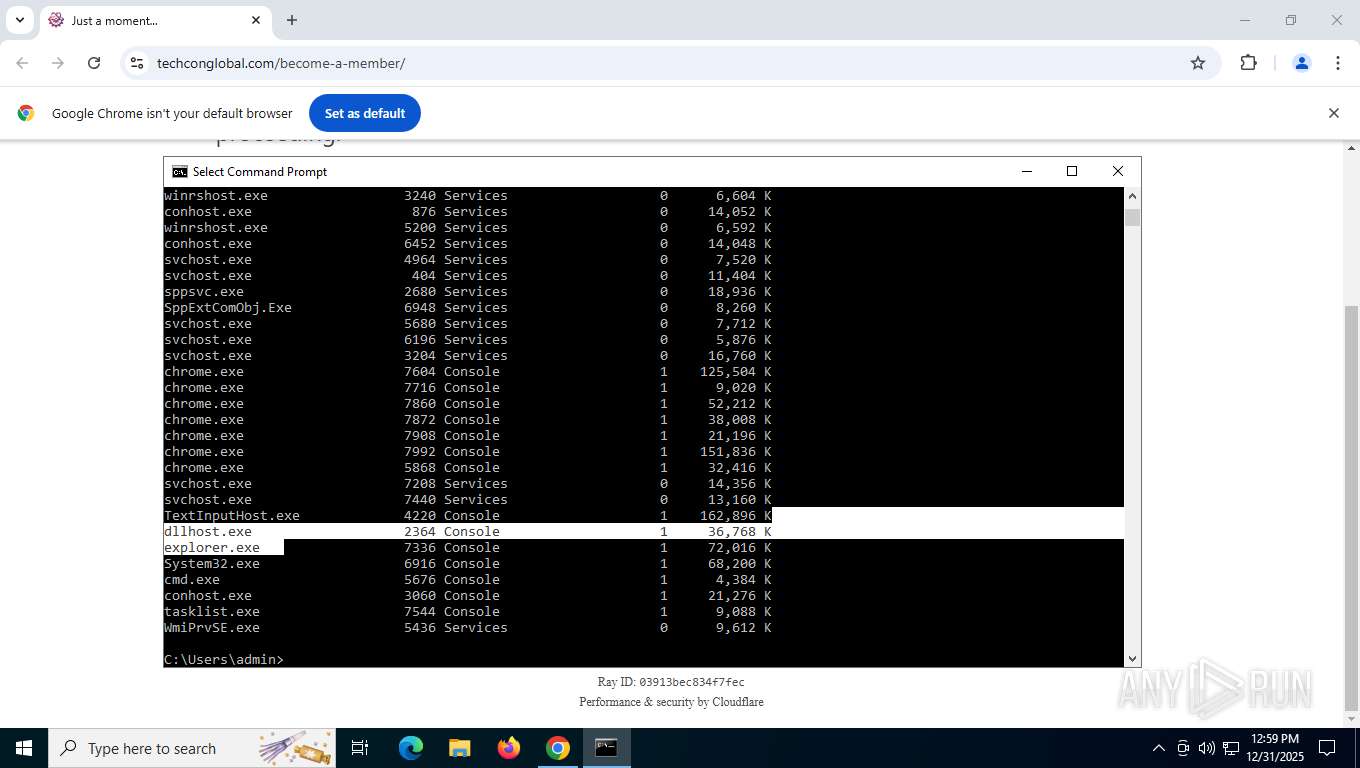Screen dimensions: 1360x768
Task: Click winrshost.exe row with PID 3240
Action: 468,196
